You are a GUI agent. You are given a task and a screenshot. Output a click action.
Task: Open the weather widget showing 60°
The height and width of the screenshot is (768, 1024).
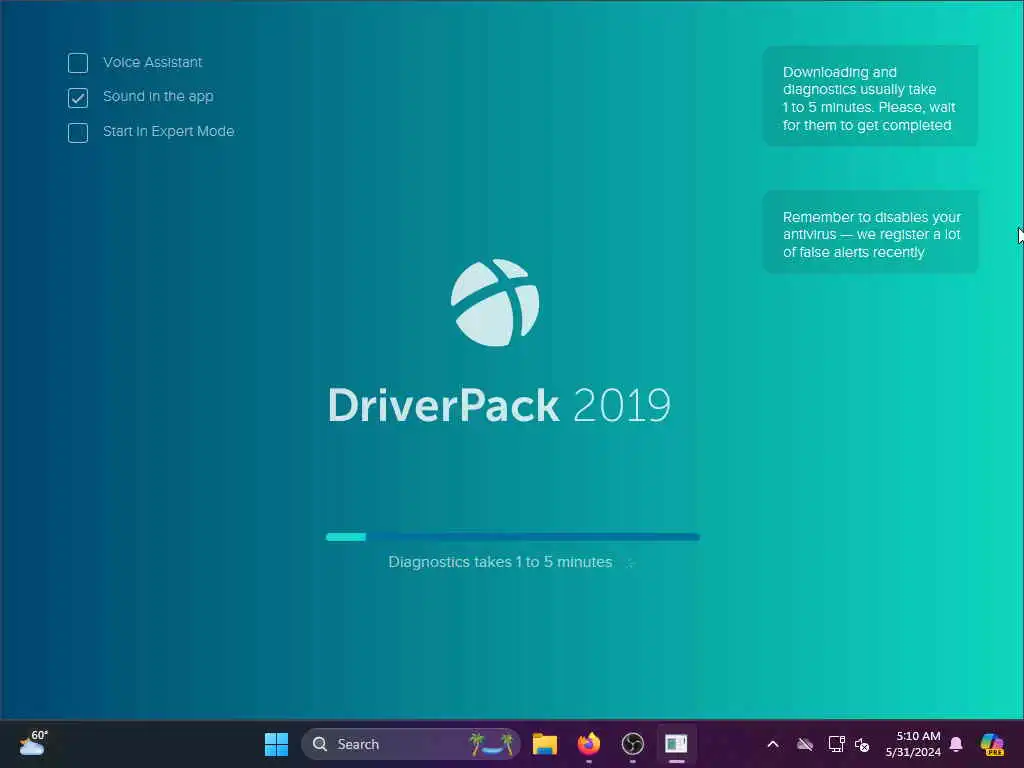33,744
